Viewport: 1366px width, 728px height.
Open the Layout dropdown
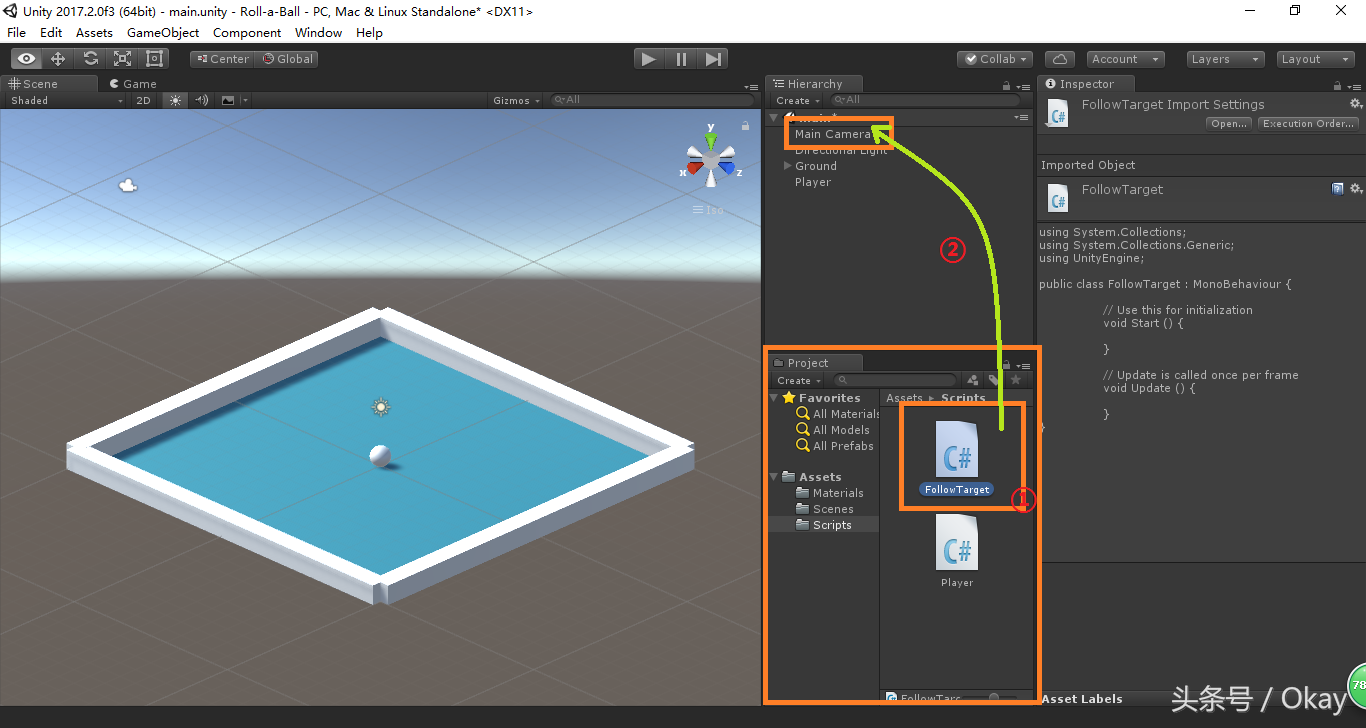click(1315, 59)
